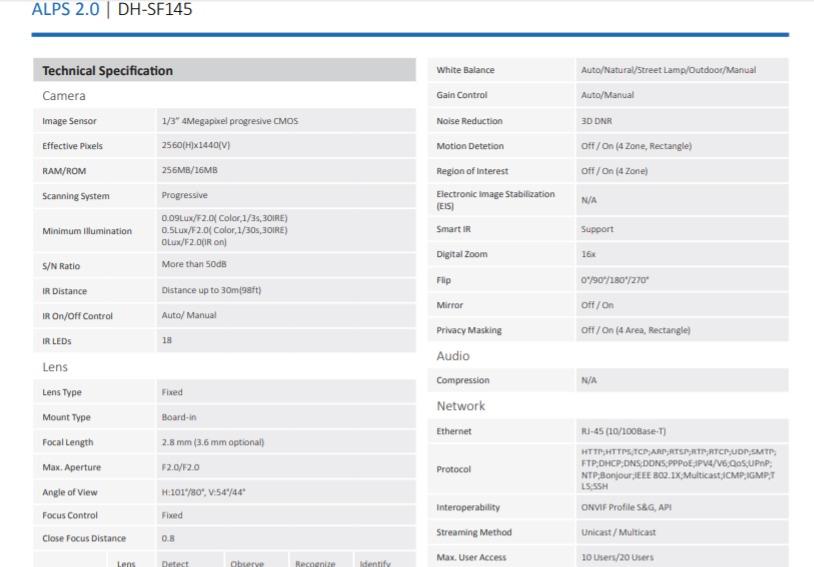Click the 'Lens Type' label
Viewport: 814px width, 567px height.
coord(62,393)
